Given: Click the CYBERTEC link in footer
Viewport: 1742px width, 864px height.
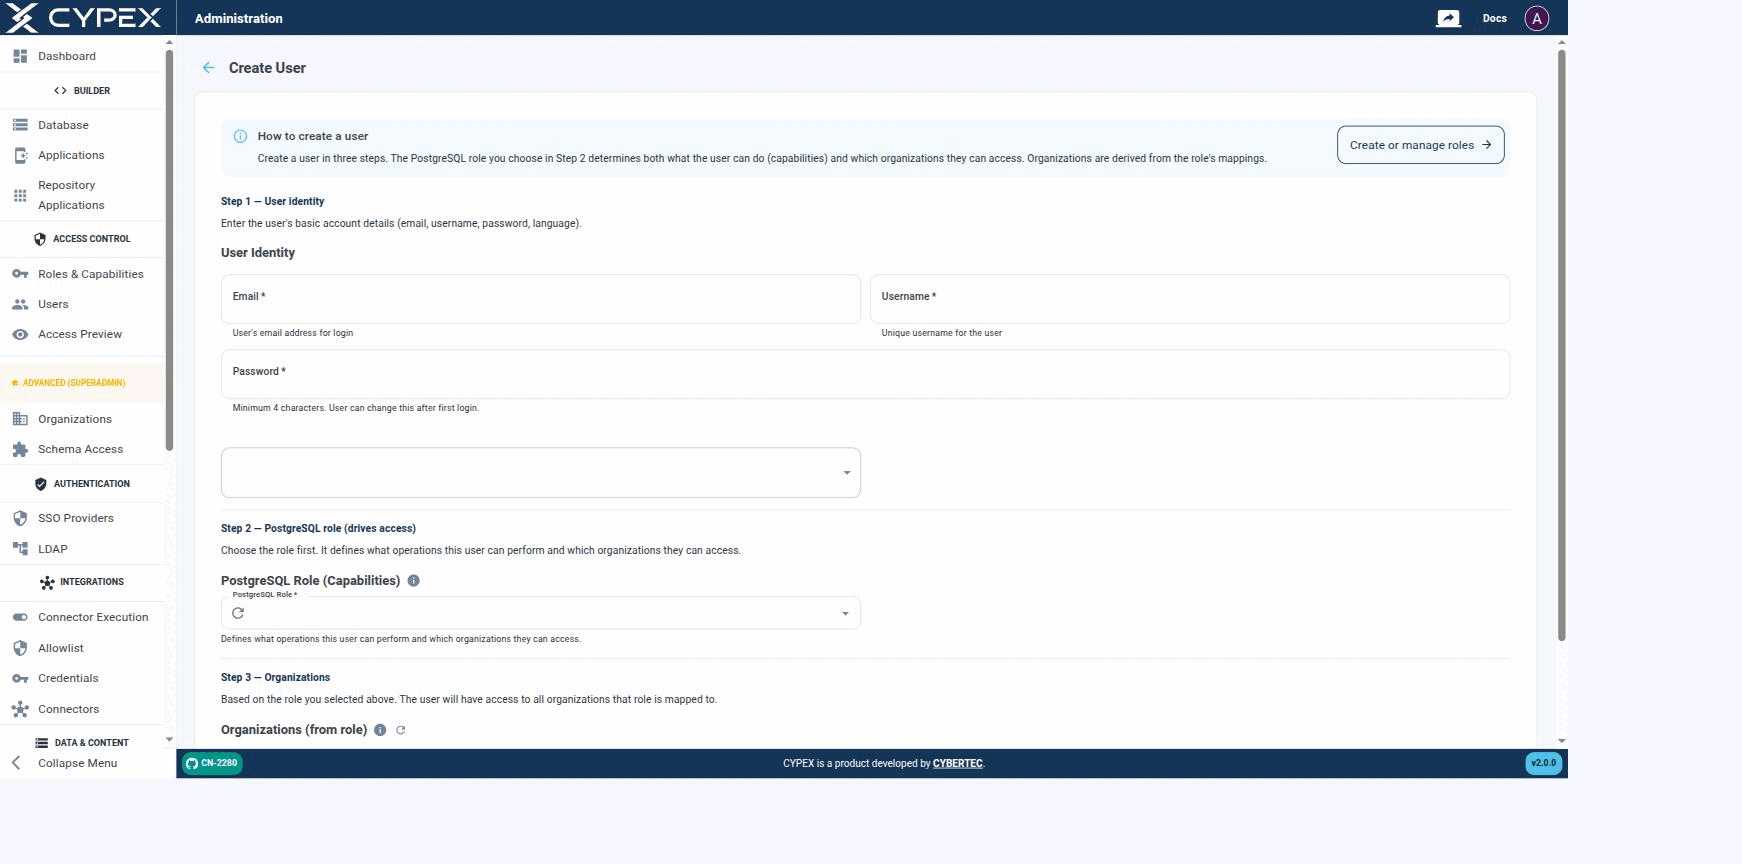Looking at the screenshot, I should tap(957, 763).
